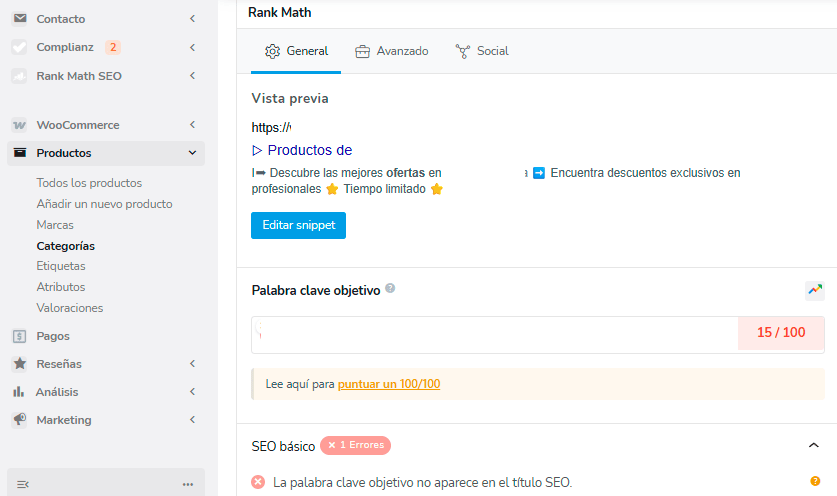Switch to the Avanzado tab

(x=391, y=51)
